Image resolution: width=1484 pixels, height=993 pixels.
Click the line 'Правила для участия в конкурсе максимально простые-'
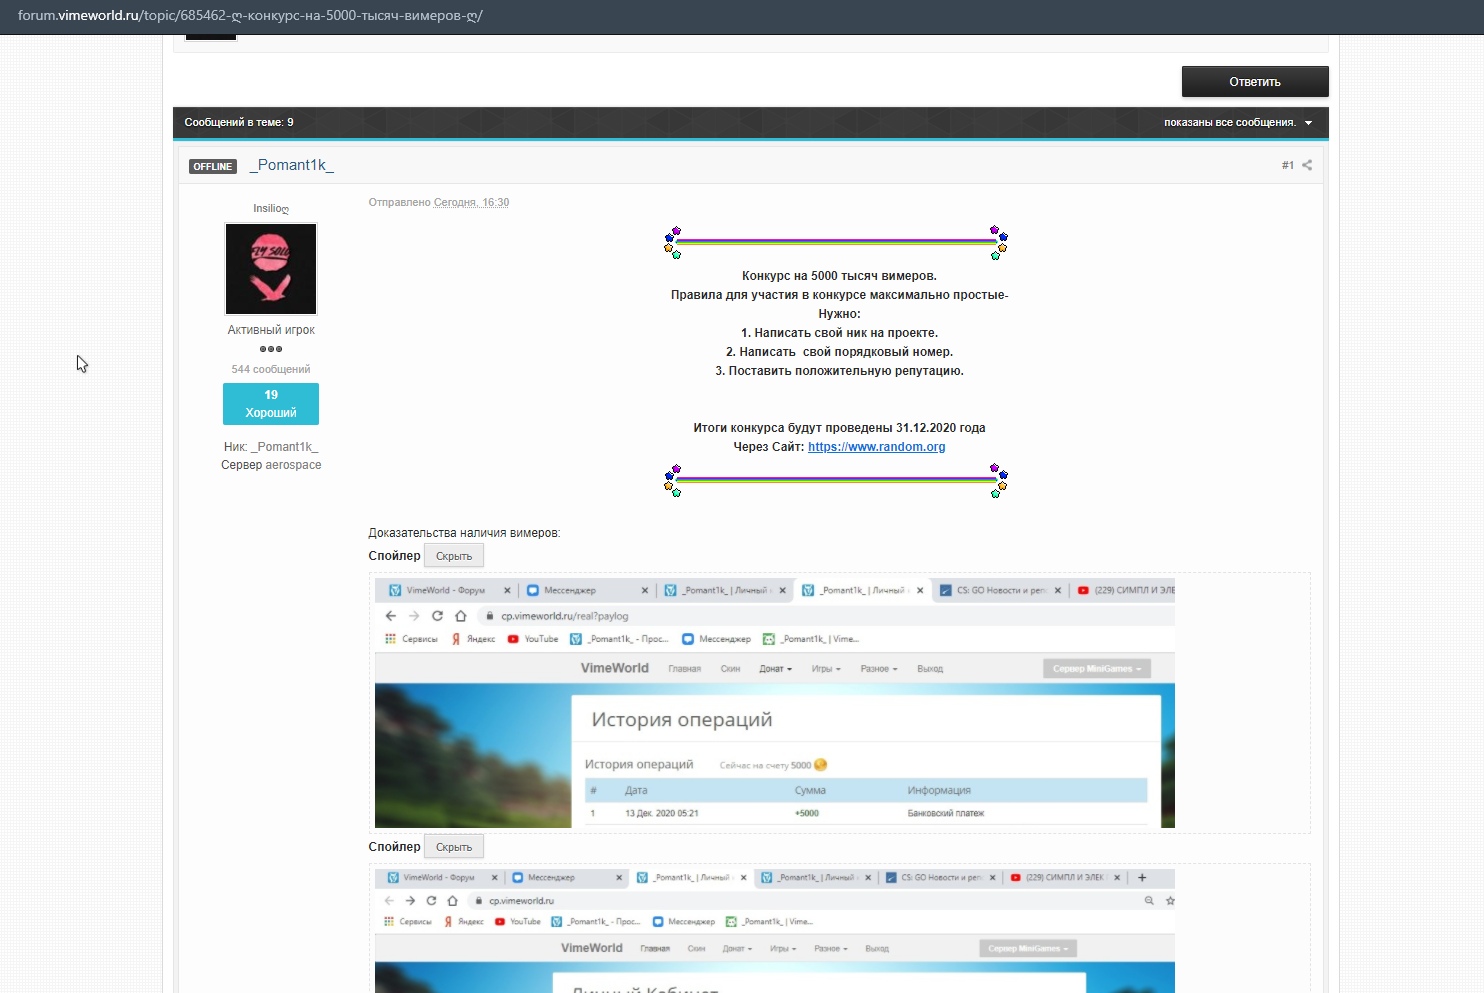coord(840,295)
